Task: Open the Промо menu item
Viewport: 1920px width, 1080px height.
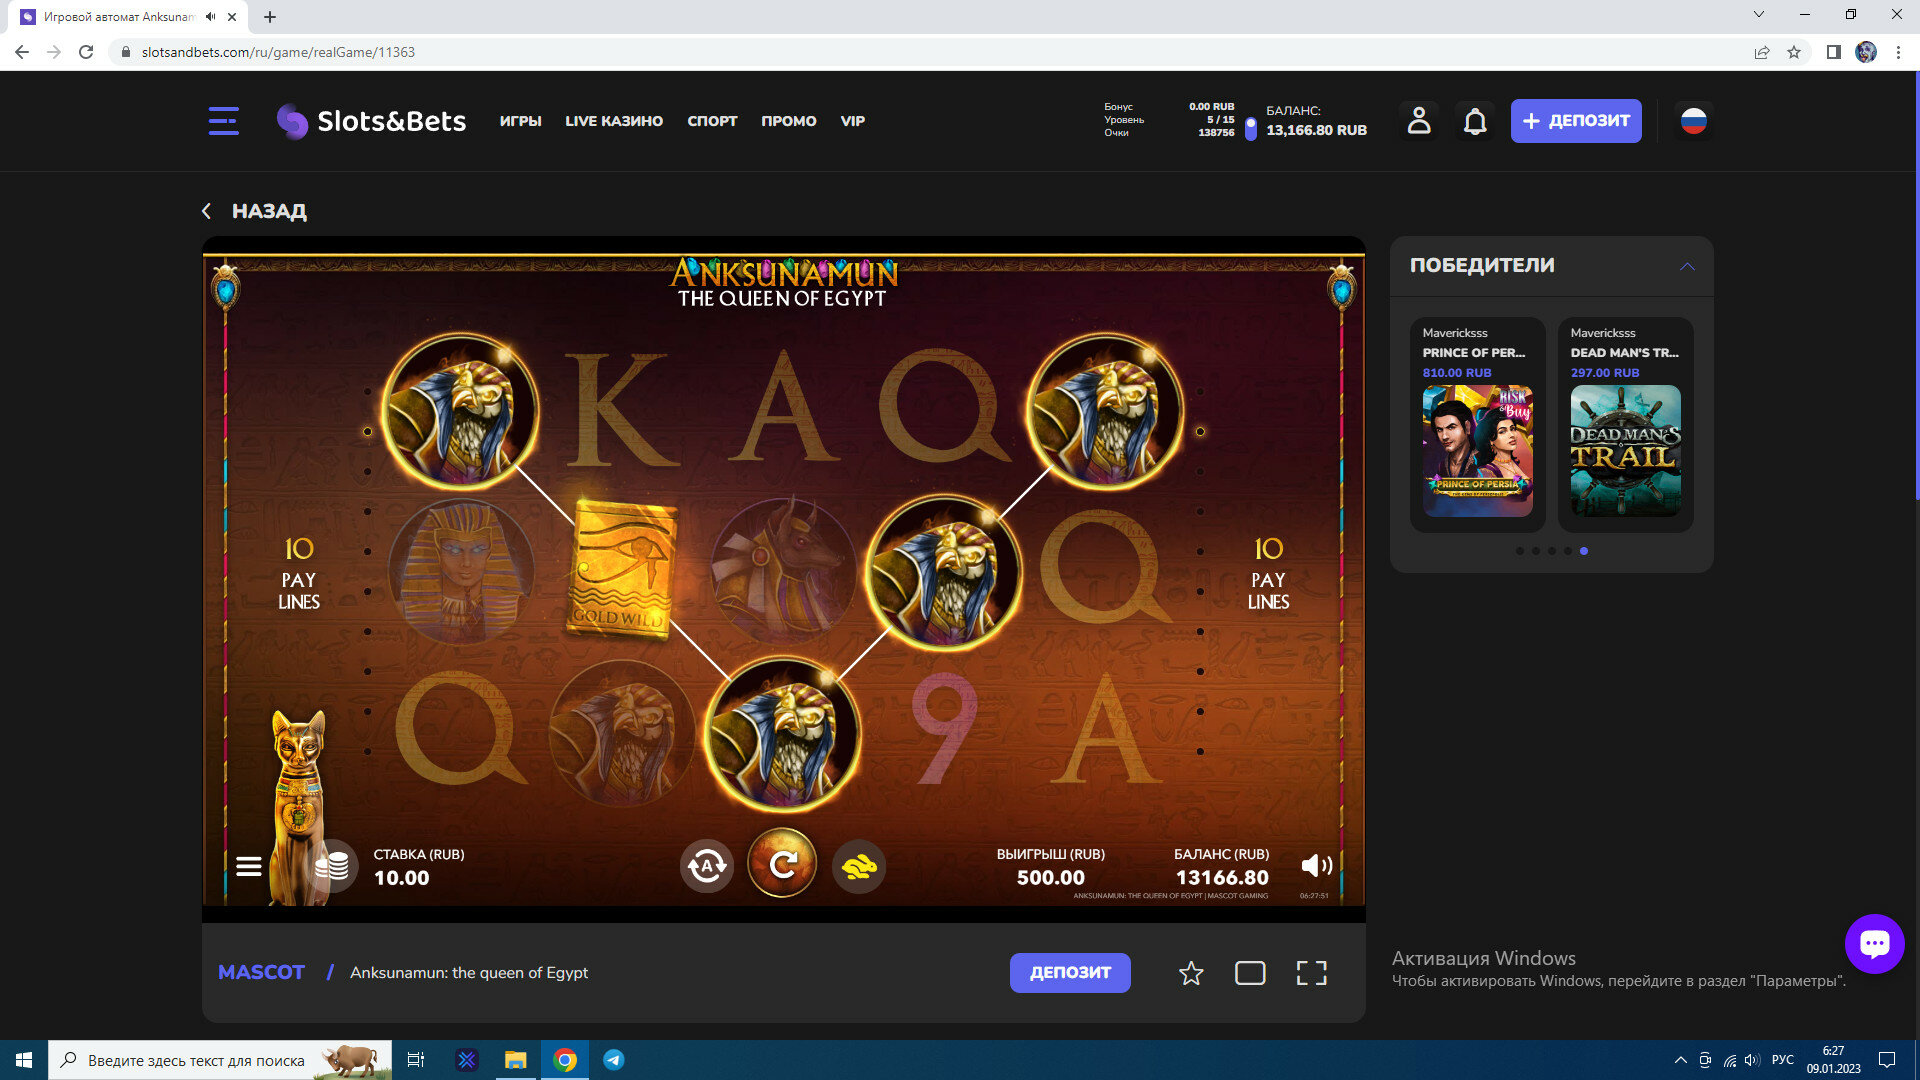Action: (x=788, y=121)
